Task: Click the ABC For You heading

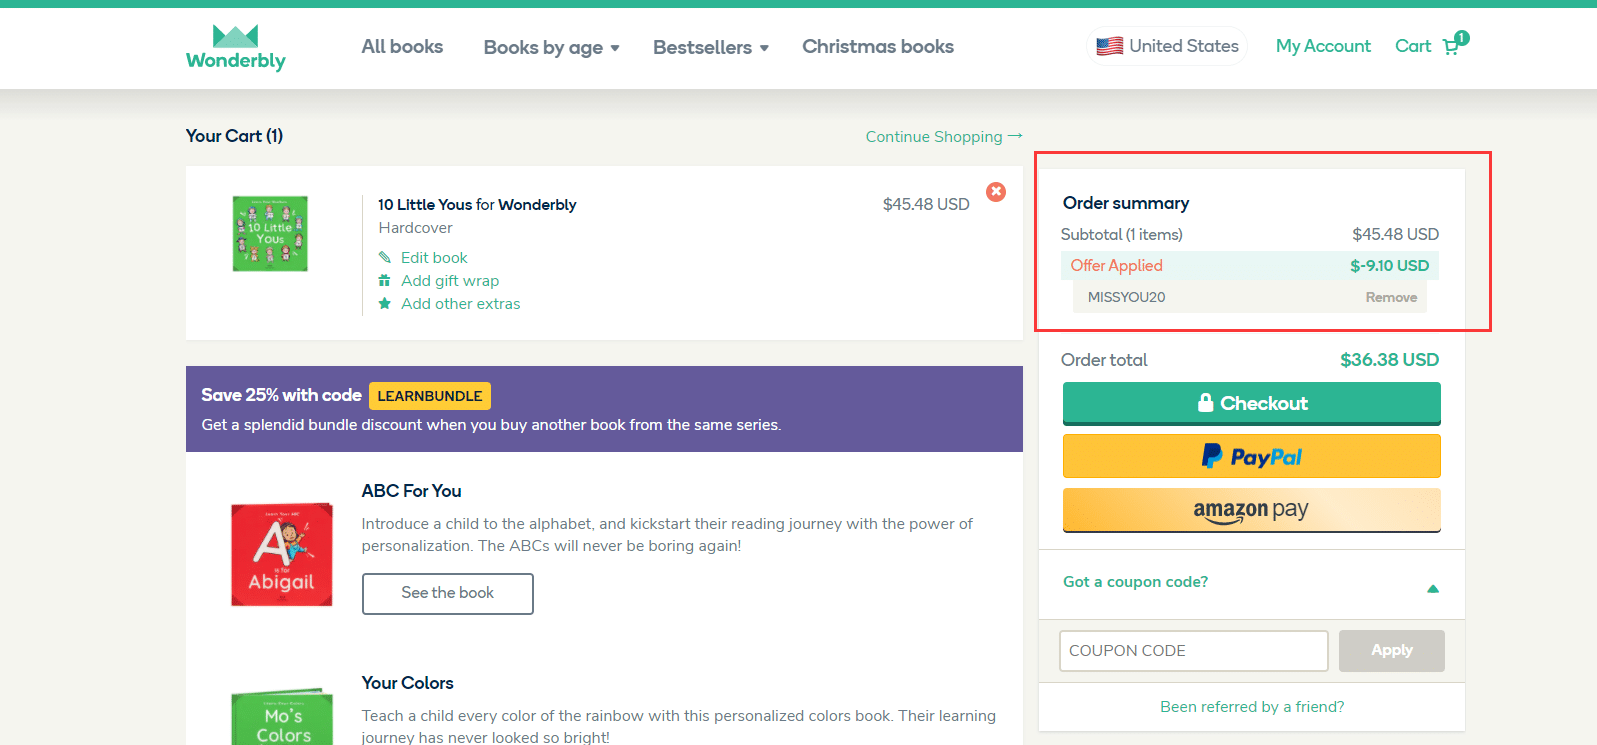Action: point(411,491)
